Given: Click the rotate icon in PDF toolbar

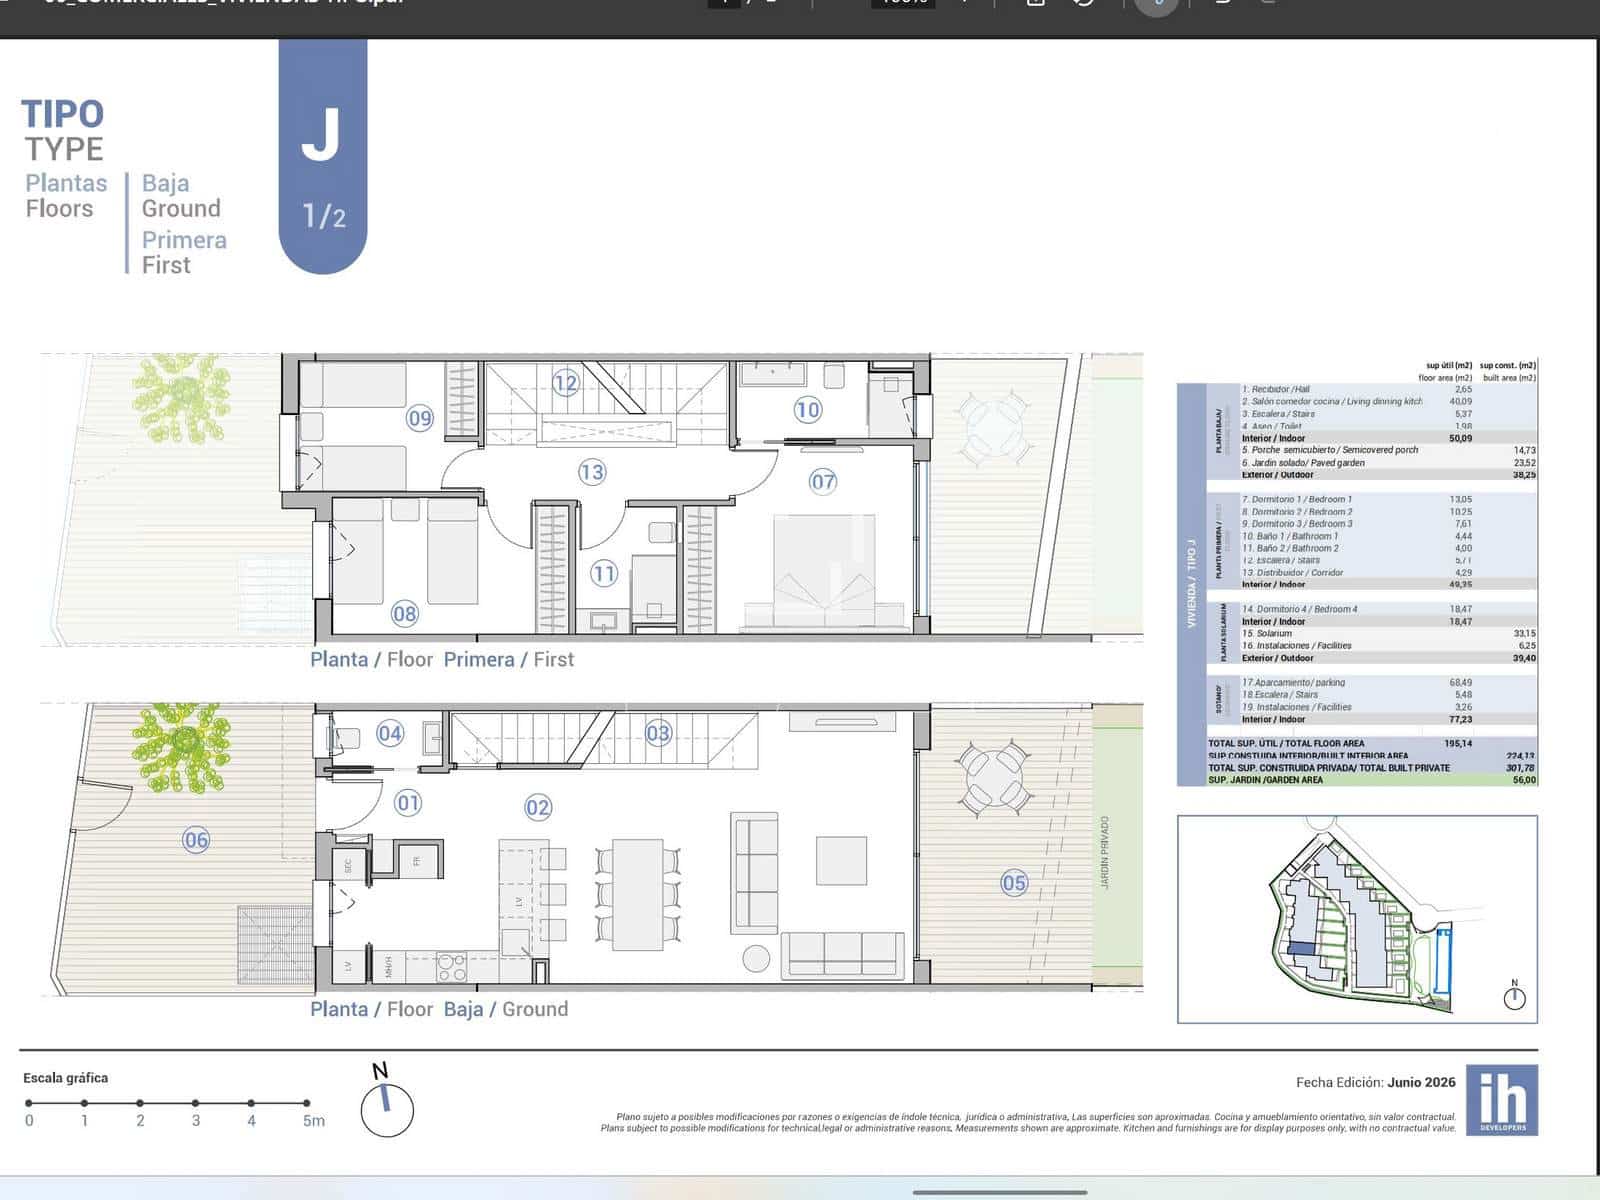Looking at the screenshot, I should (1084, 3).
